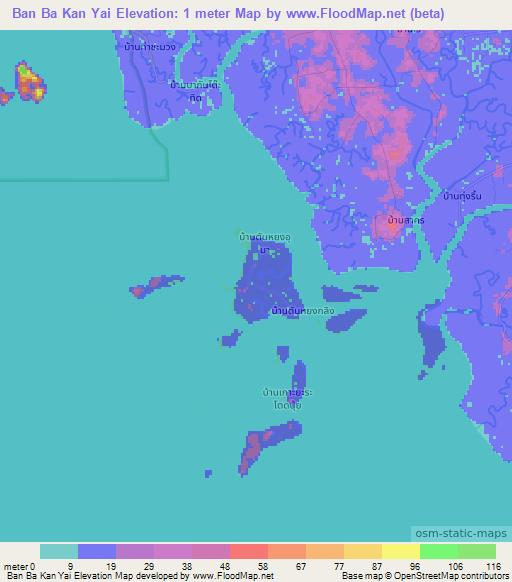
Task: Click the Ban Ba Kan Yai Elevation title
Action: (228, 13)
